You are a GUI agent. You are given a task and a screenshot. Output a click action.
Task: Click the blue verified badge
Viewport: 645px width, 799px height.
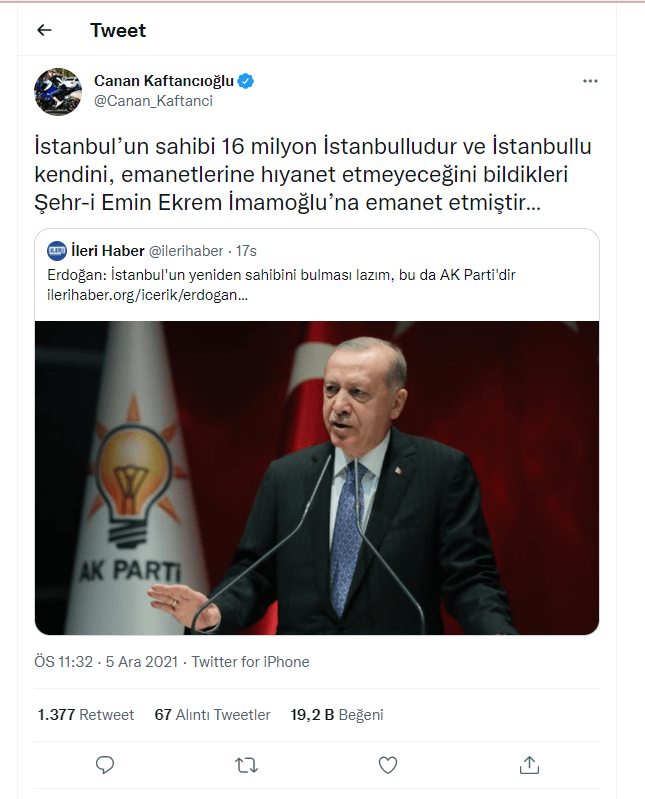pos(246,81)
